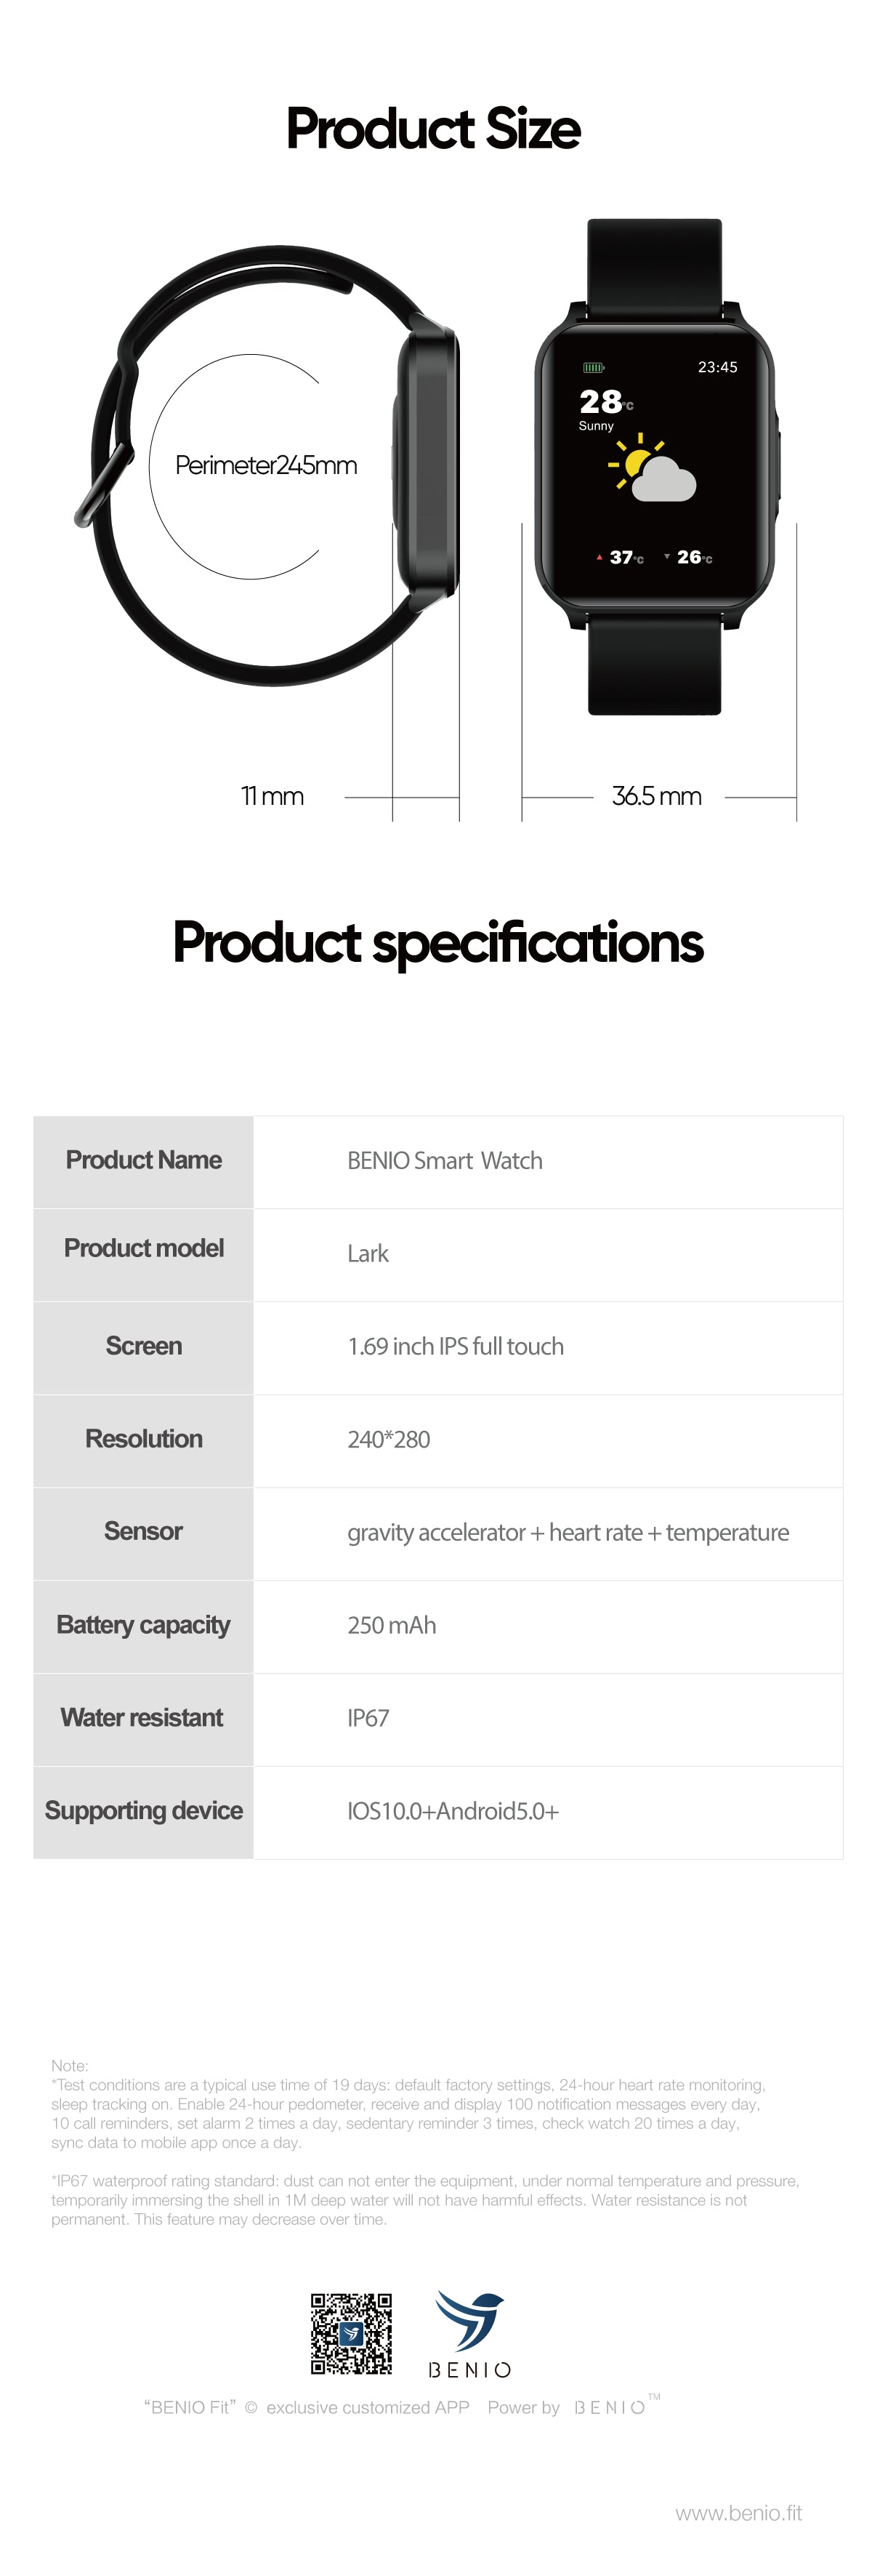The image size is (872, 2576).
Task: Click the side-view watch image
Action: [268, 465]
